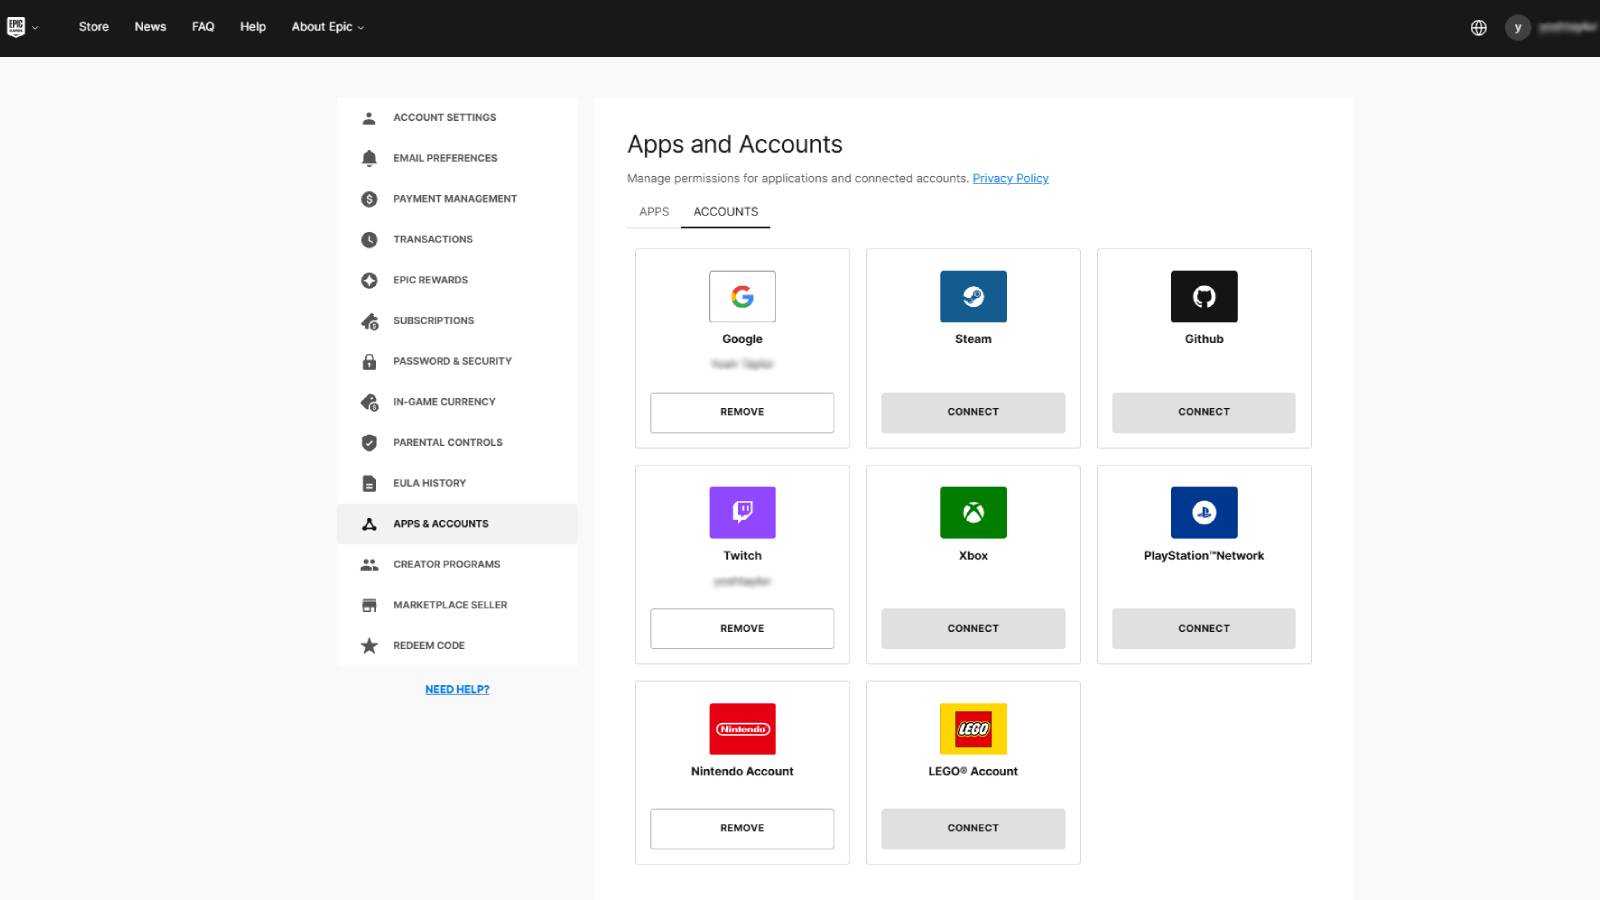Image resolution: width=1600 pixels, height=900 pixels.
Task: Open the user profile avatar
Action: coord(1518,28)
